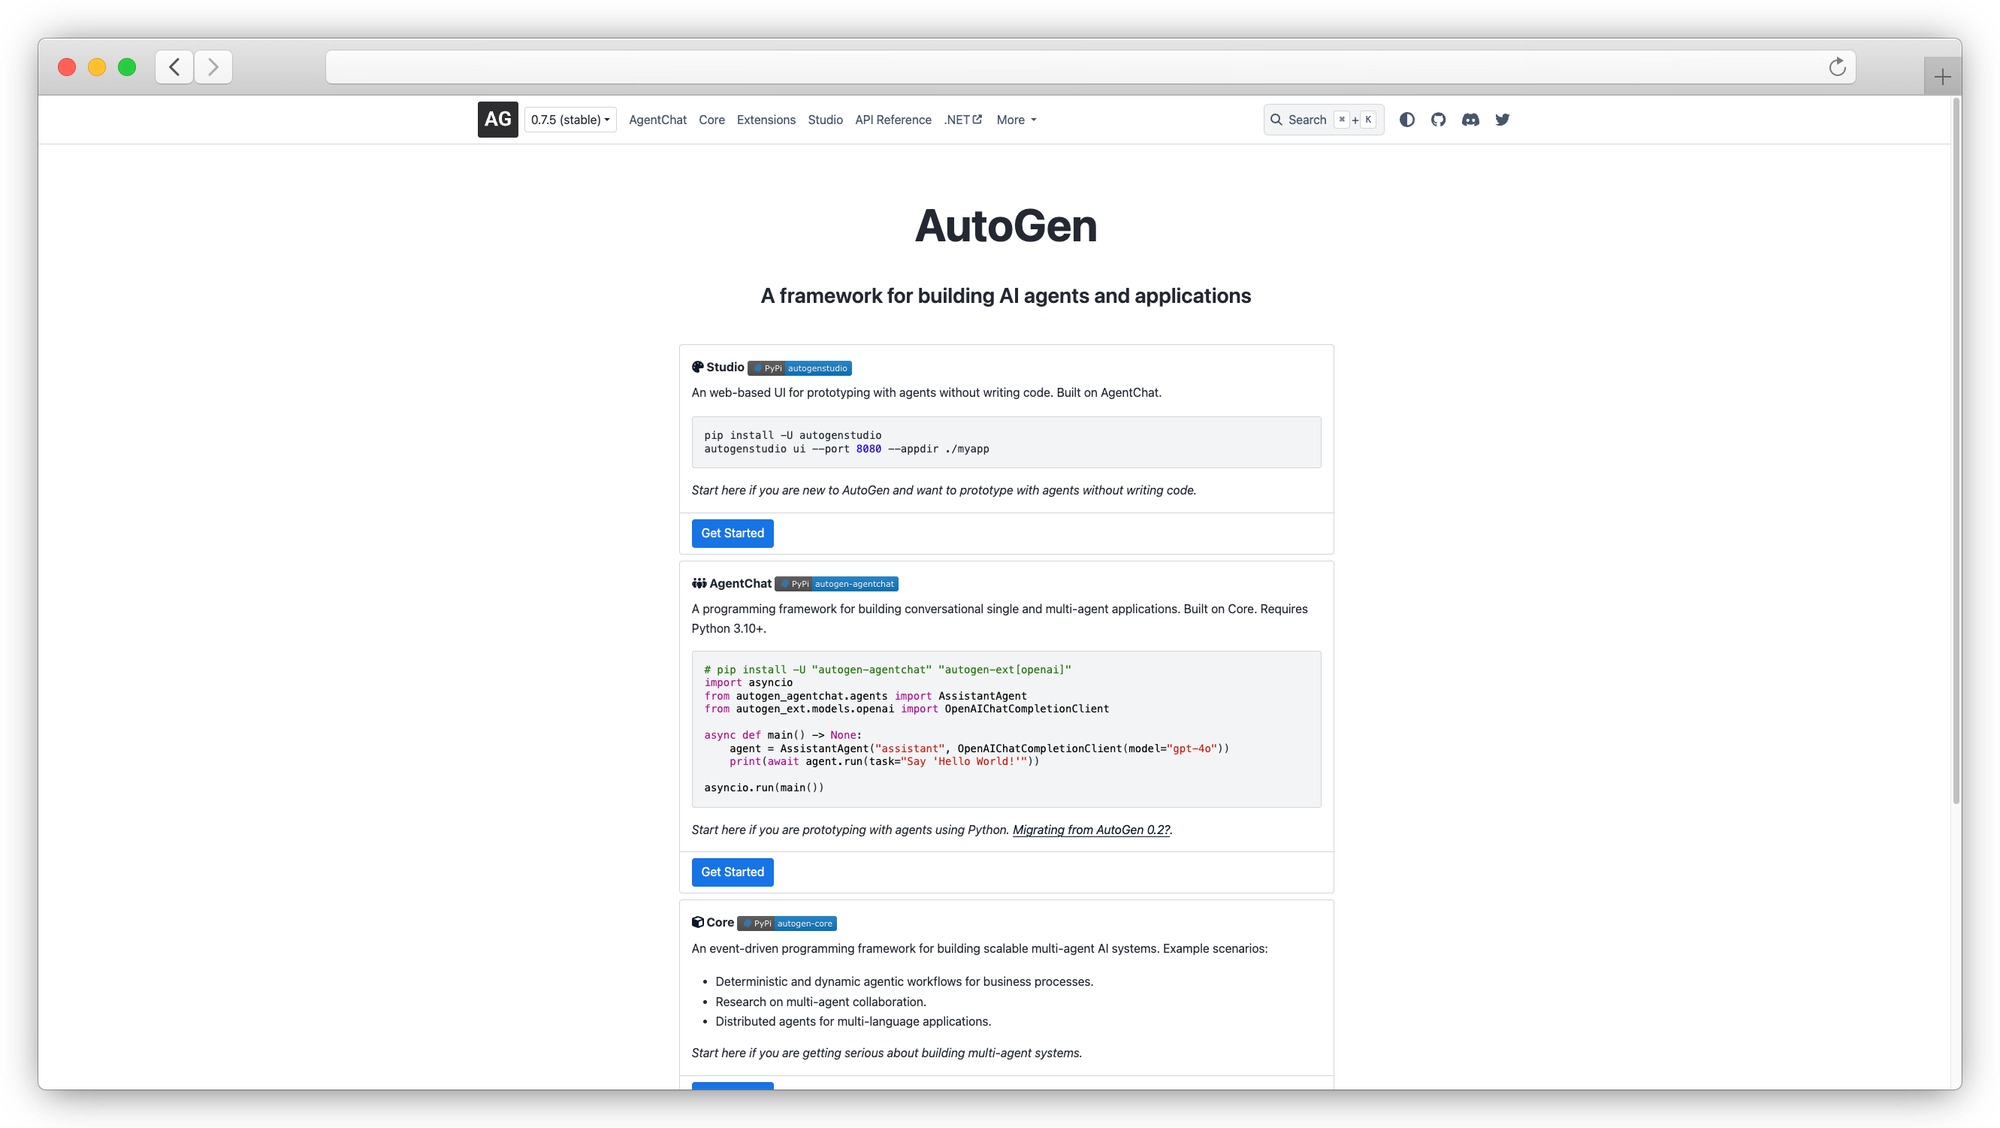Open the API Reference nav item

pyautogui.click(x=893, y=120)
